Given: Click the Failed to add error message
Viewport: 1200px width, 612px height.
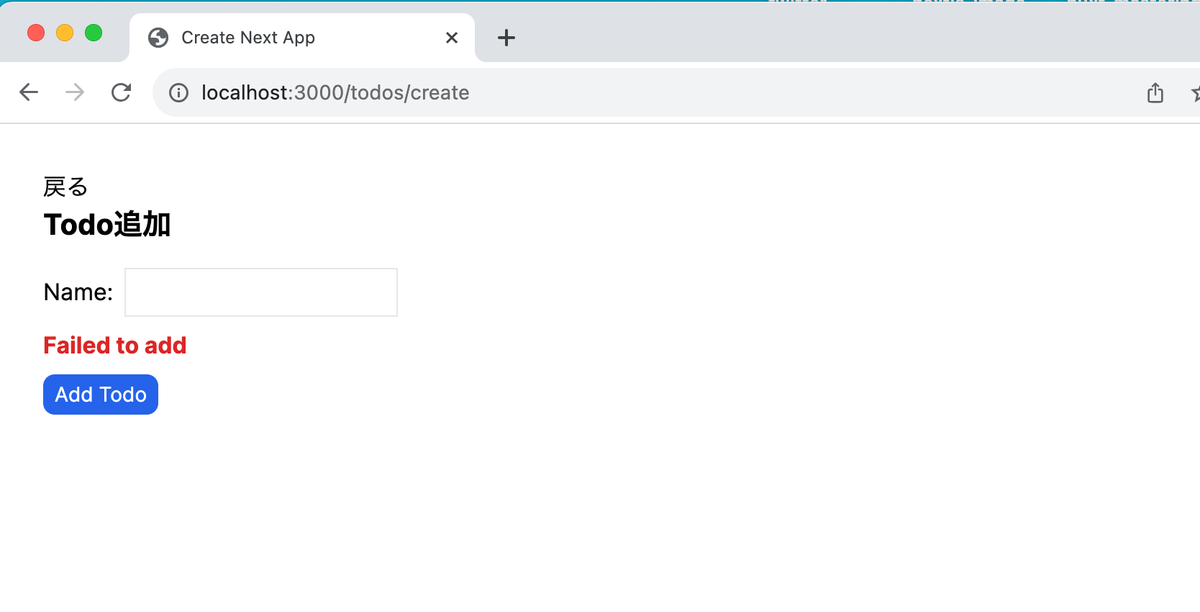Looking at the screenshot, I should [x=114, y=345].
